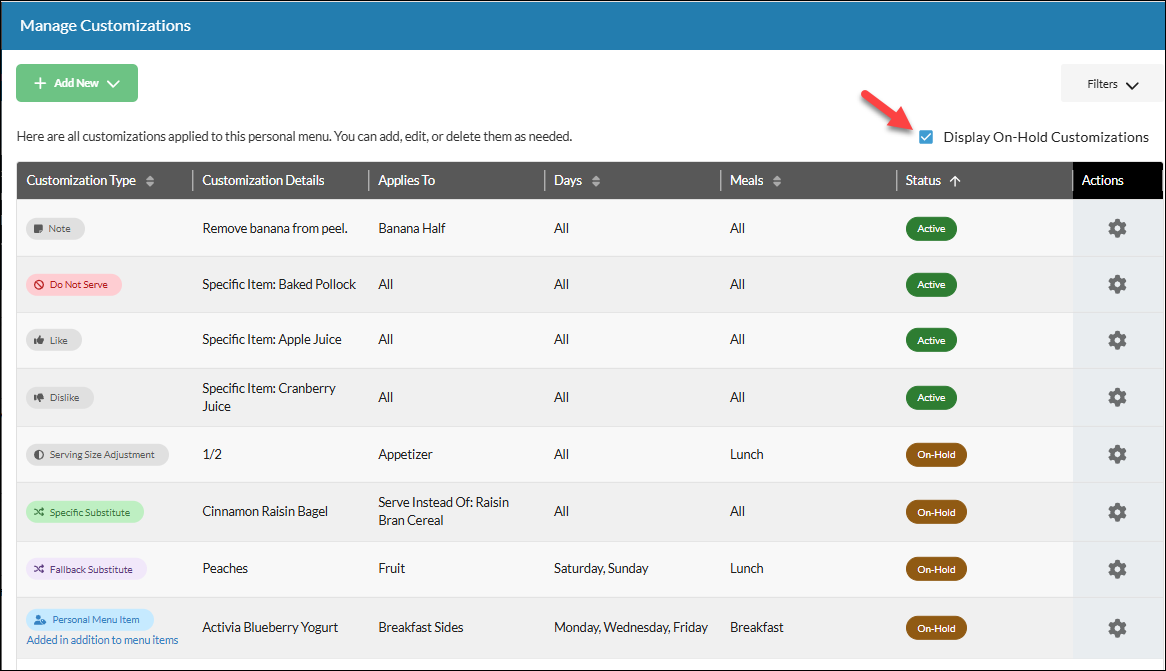Viewport: 1166px width, 671px height.
Task: Open actions gear for Remove banana row
Action: [x=1117, y=228]
